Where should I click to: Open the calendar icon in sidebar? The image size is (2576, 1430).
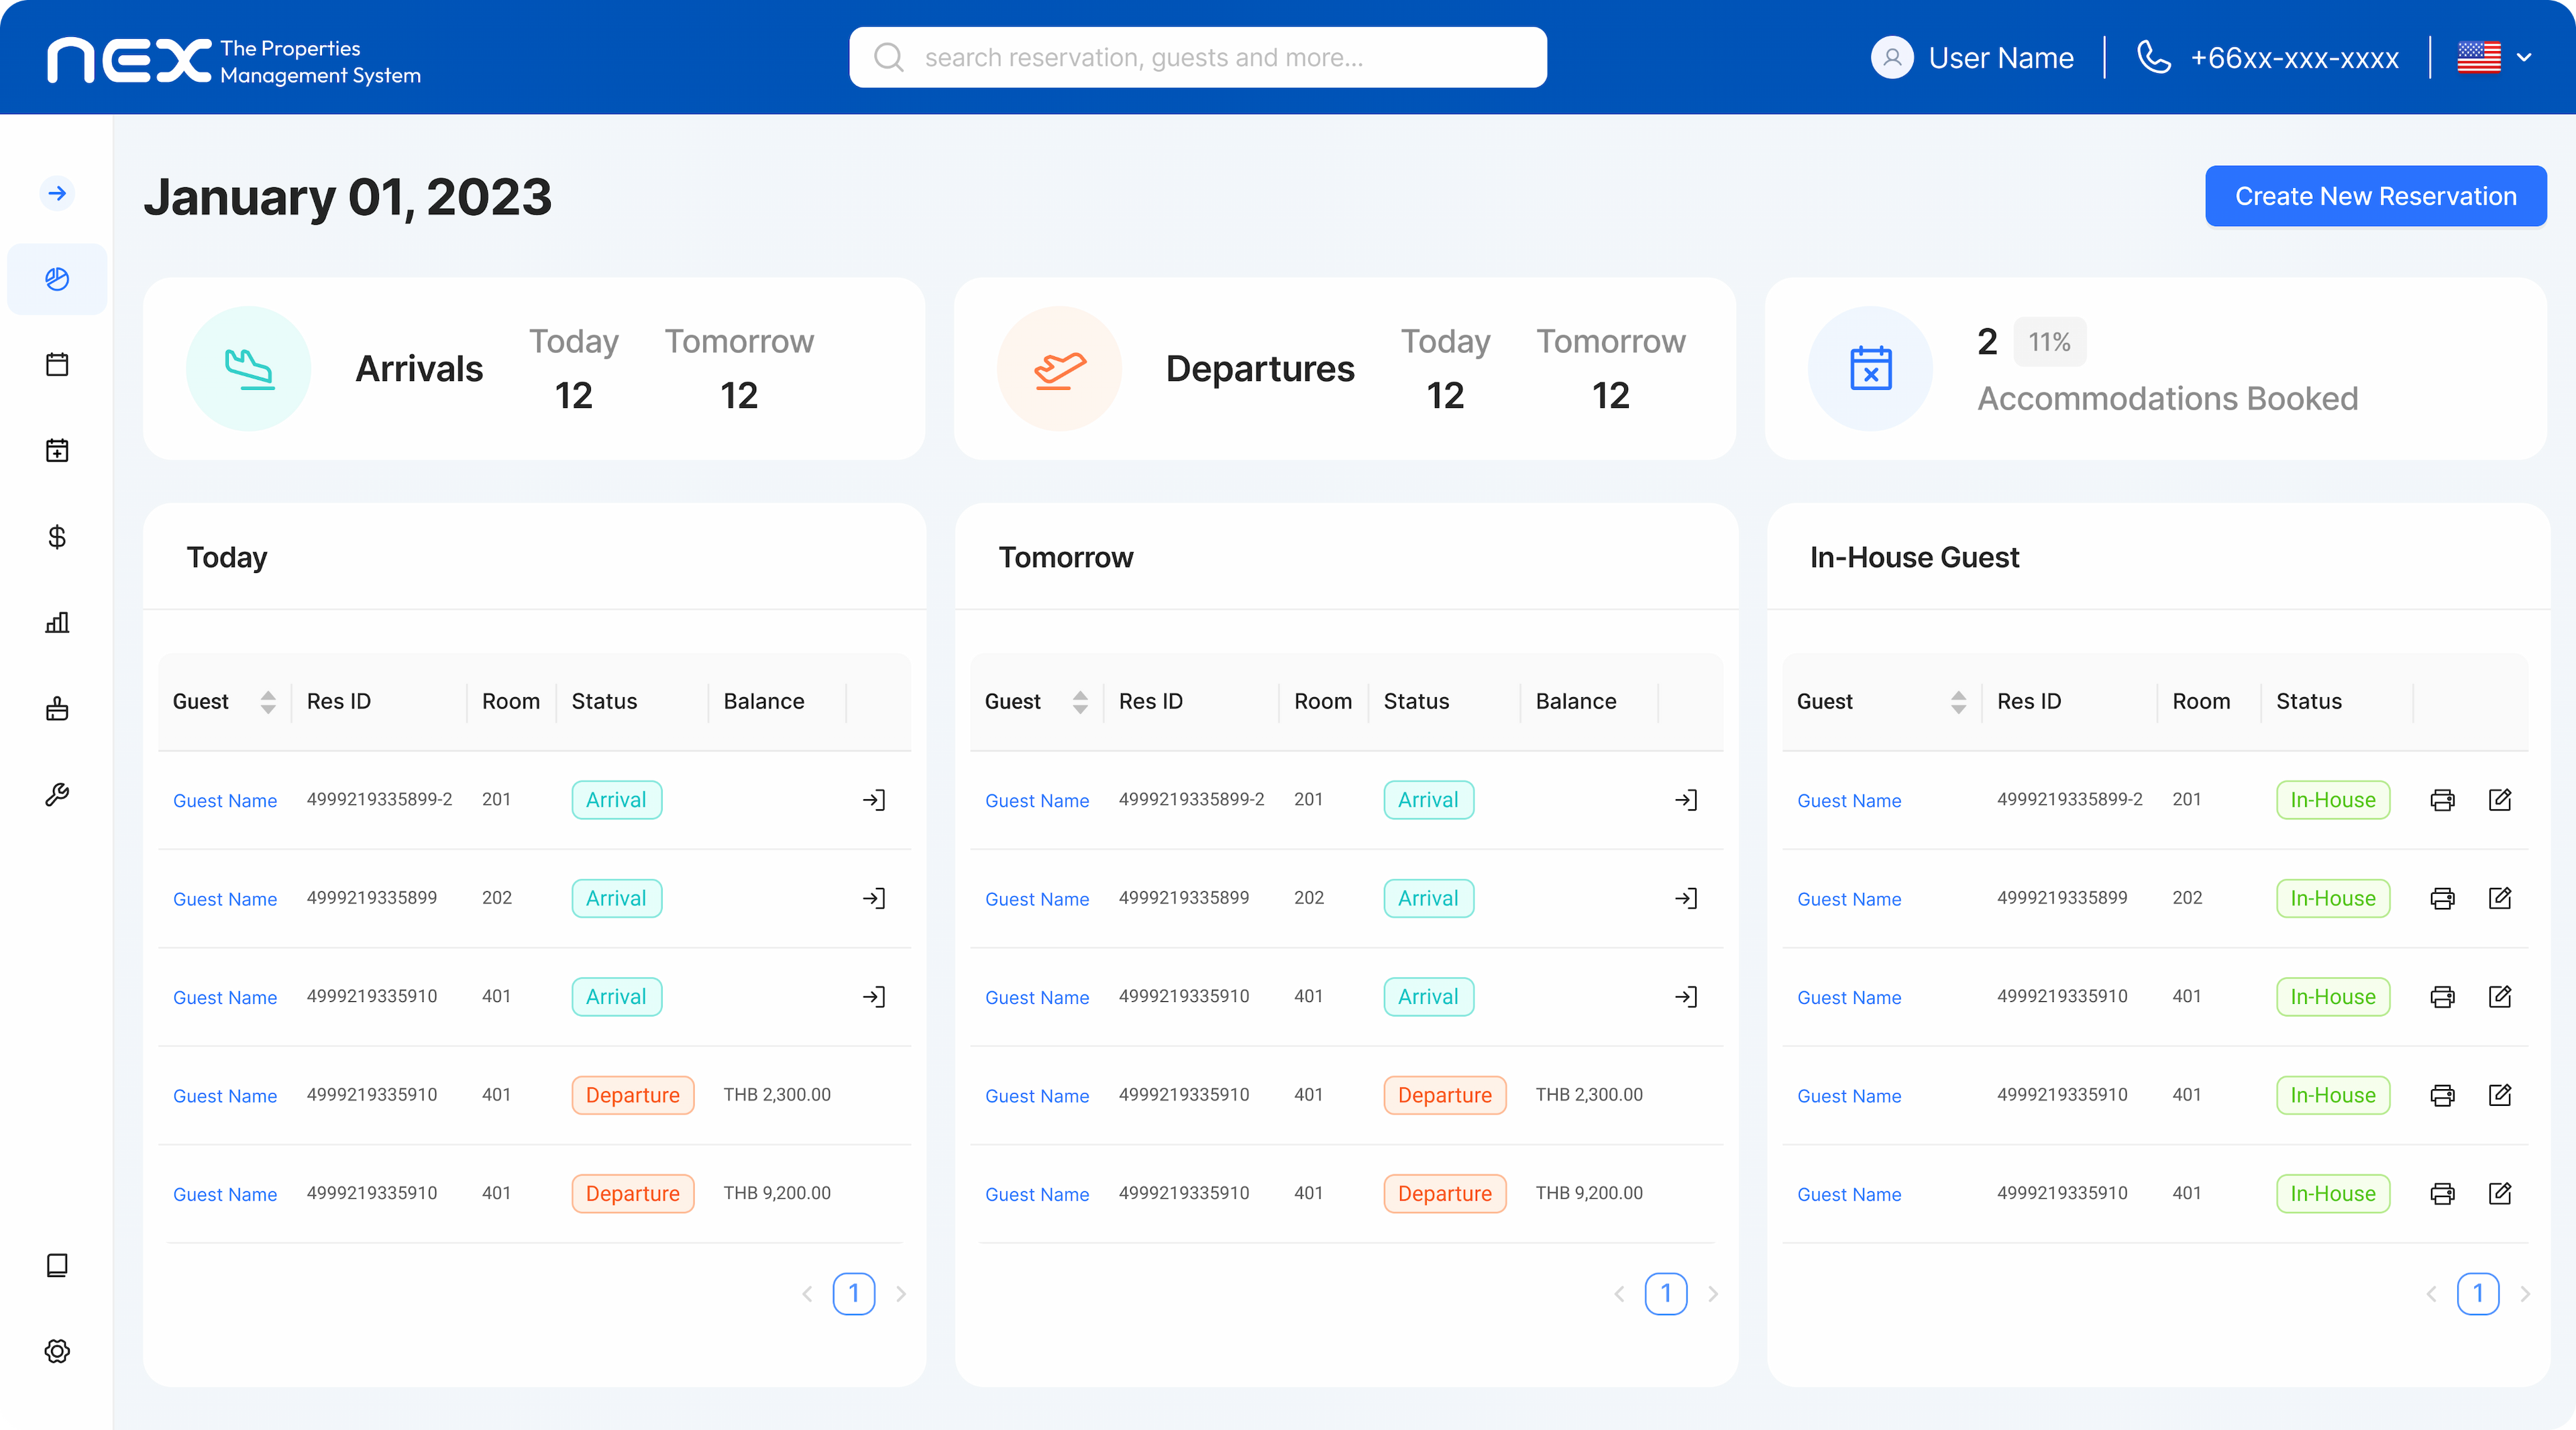point(57,364)
